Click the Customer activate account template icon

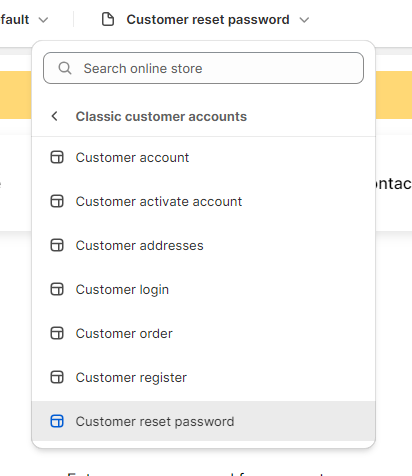pos(57,201)
